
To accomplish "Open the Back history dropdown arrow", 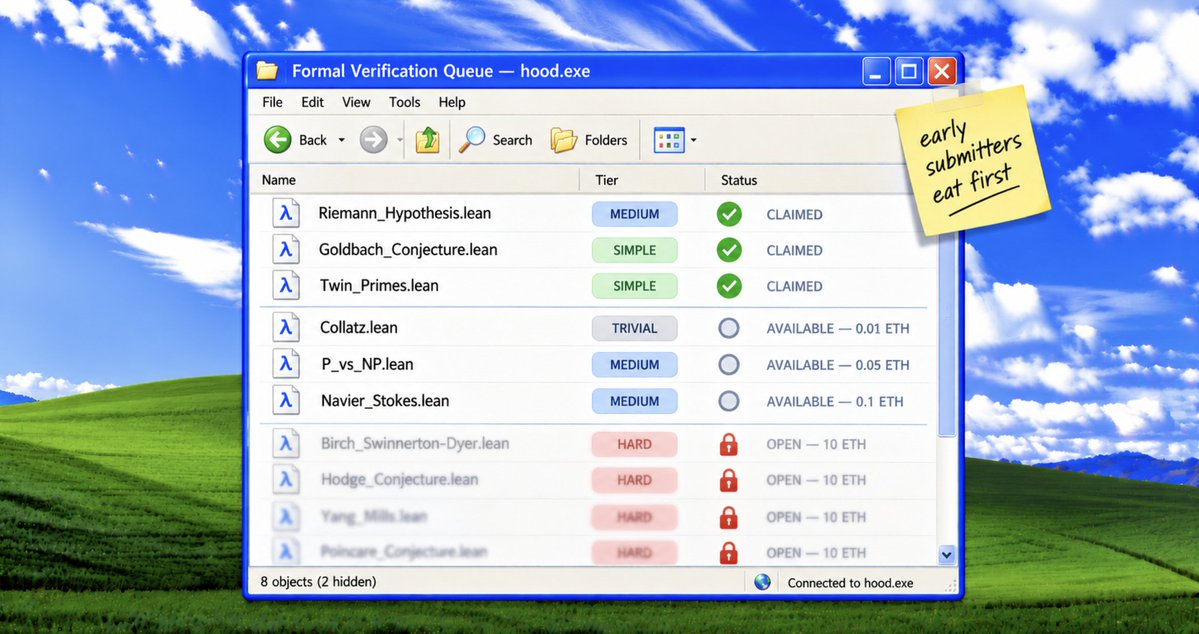I will pos(341,141).
